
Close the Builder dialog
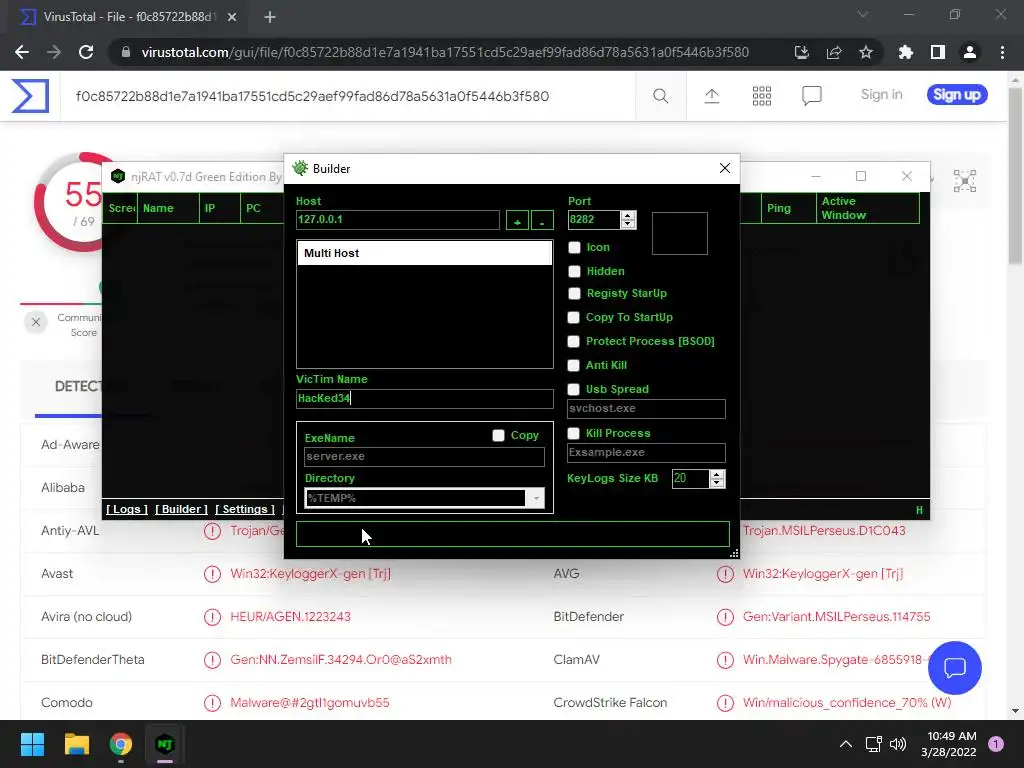click(x=725, y=168)
